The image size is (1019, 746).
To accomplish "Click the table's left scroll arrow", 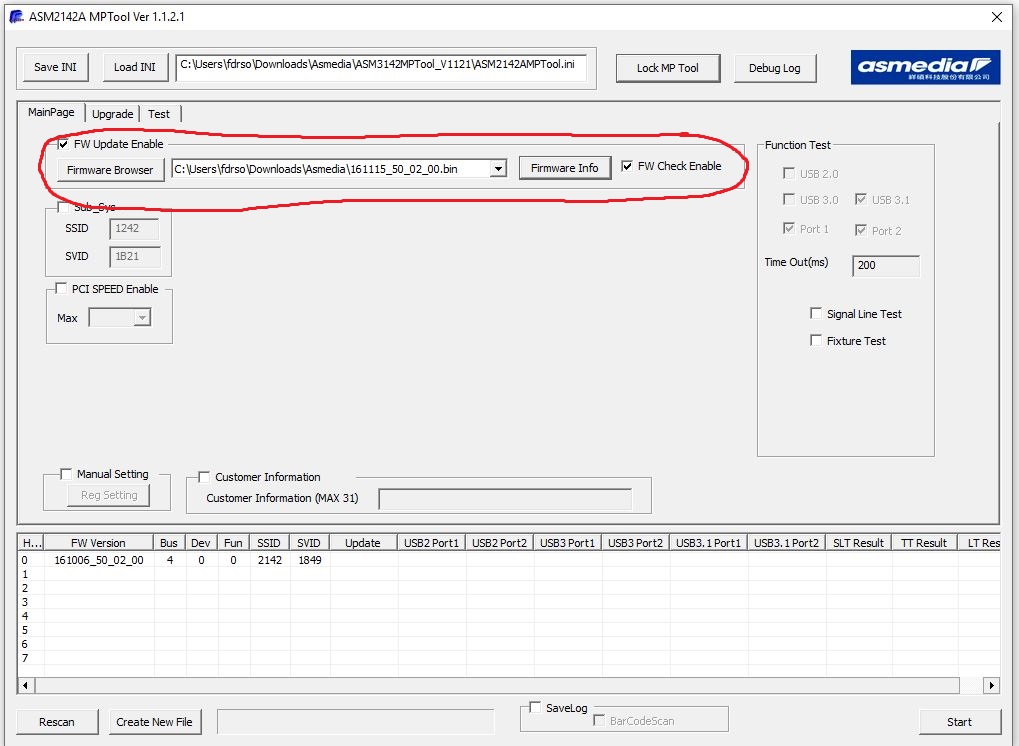I will pyautogui.click(x=26, y=686).
